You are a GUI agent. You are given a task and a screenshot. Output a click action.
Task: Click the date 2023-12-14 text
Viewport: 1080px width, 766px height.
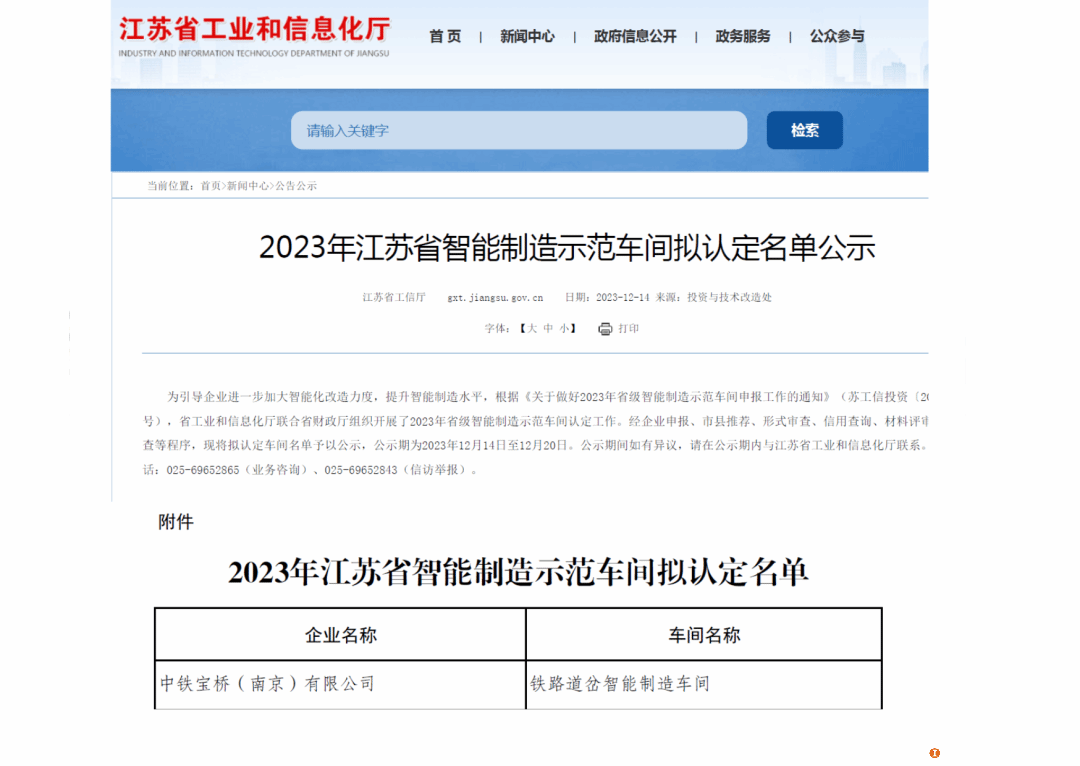623,298
